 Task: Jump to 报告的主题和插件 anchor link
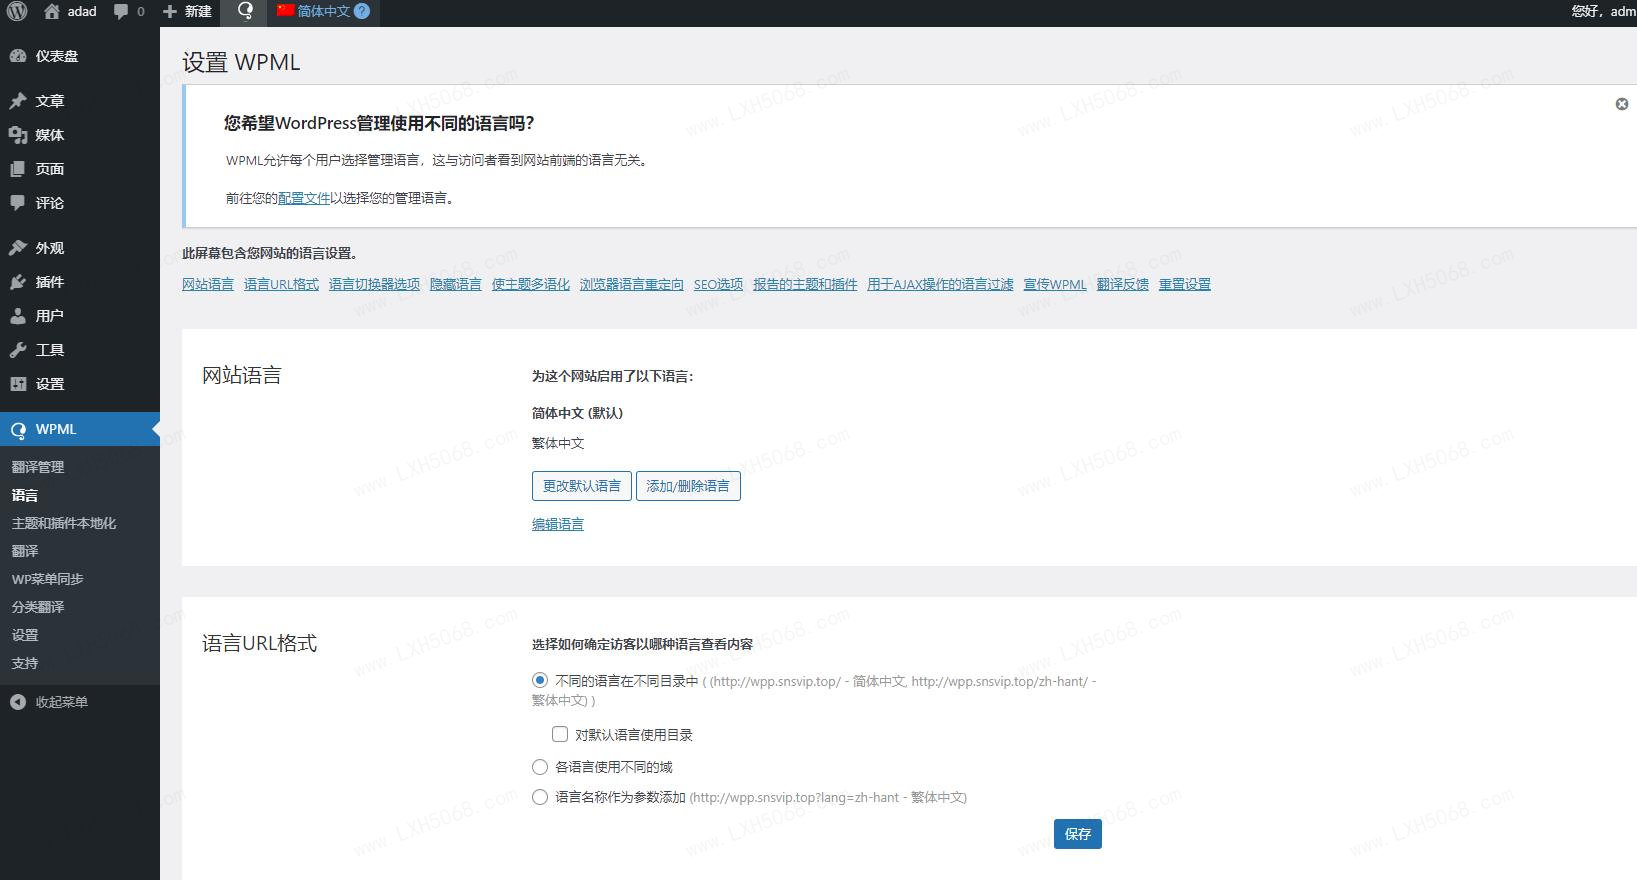click(x=805, y=284)
